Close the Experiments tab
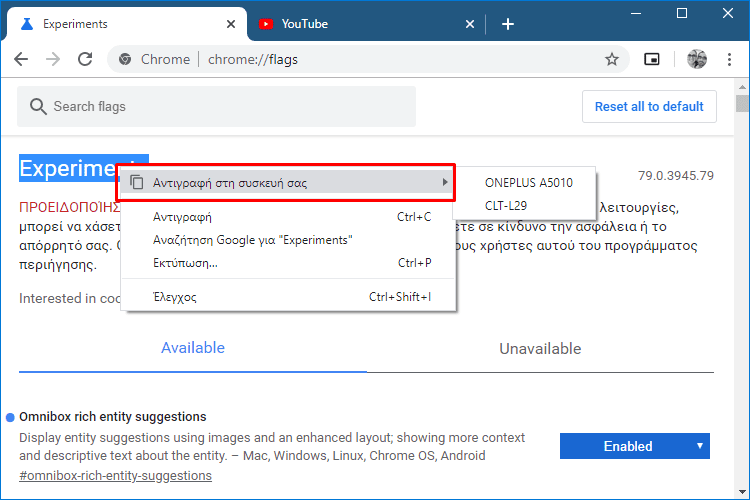Screen dimensions: 750x500 tap(231, 24)
